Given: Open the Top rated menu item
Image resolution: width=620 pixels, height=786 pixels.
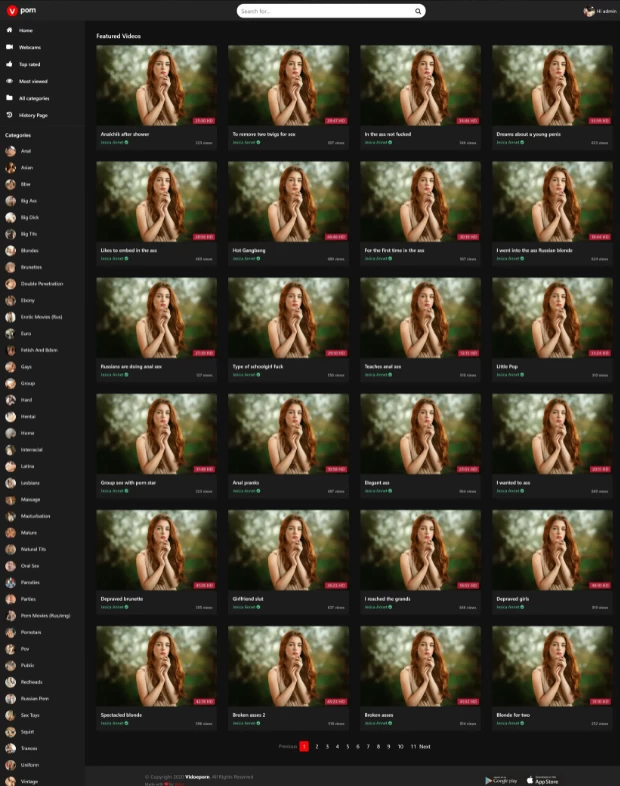Looking at the screenshot, I should click(x=29, y=64).
